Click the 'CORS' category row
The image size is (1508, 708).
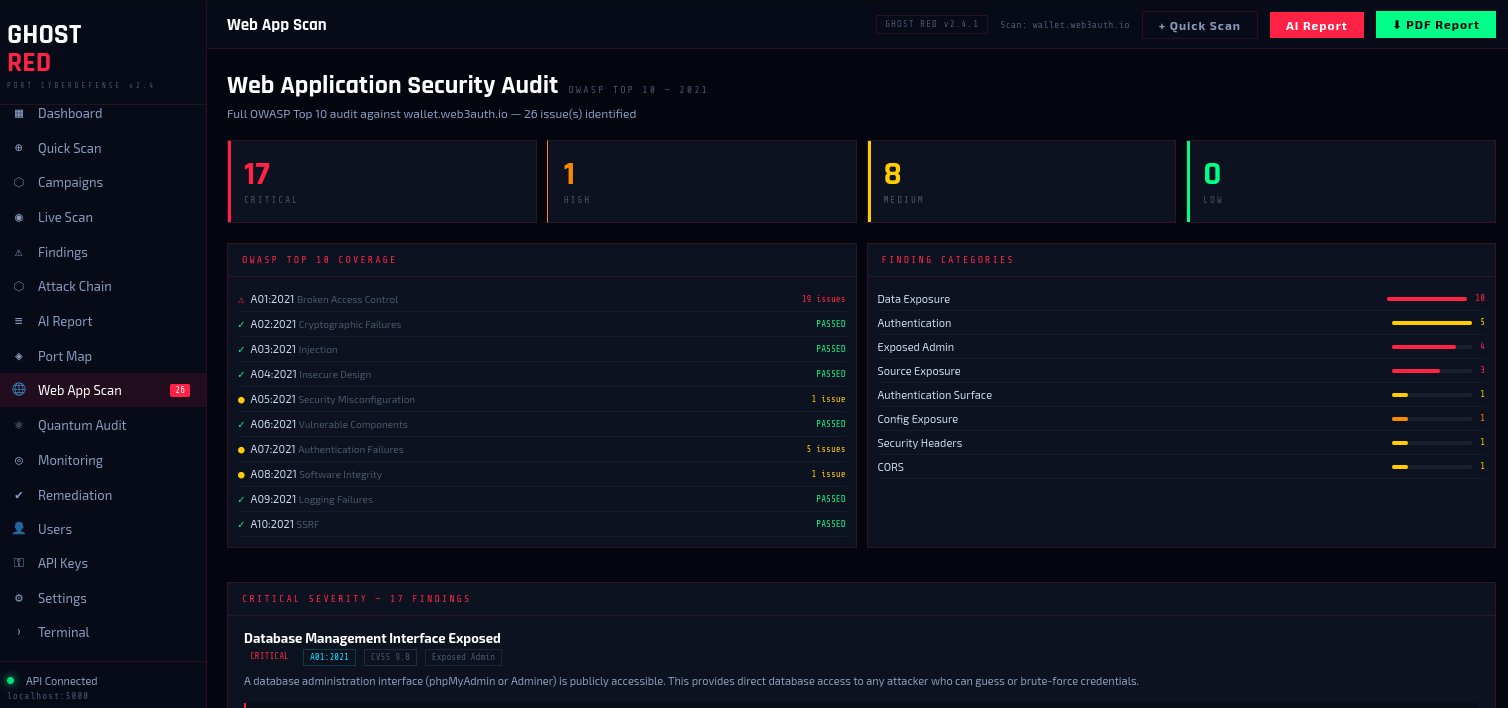click(1181, 467)
